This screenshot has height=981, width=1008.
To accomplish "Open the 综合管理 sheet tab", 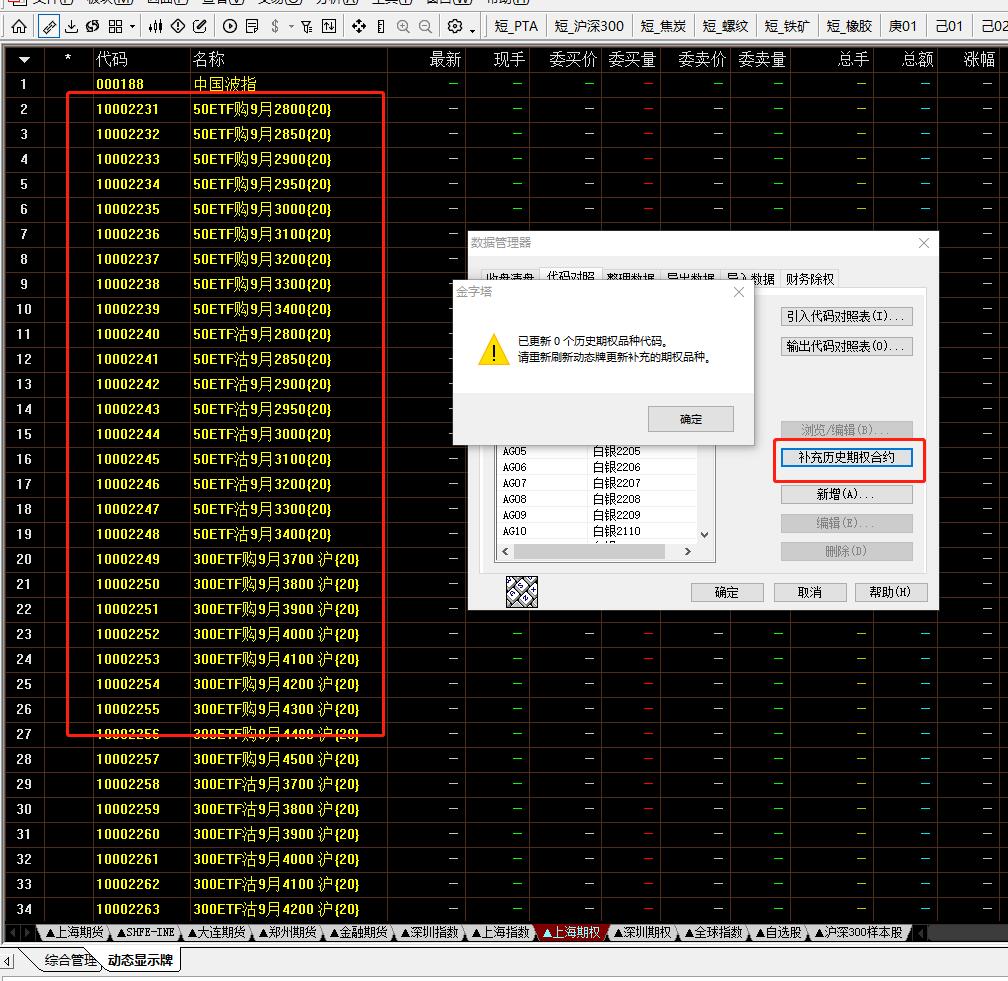I will tap(69, 961).
